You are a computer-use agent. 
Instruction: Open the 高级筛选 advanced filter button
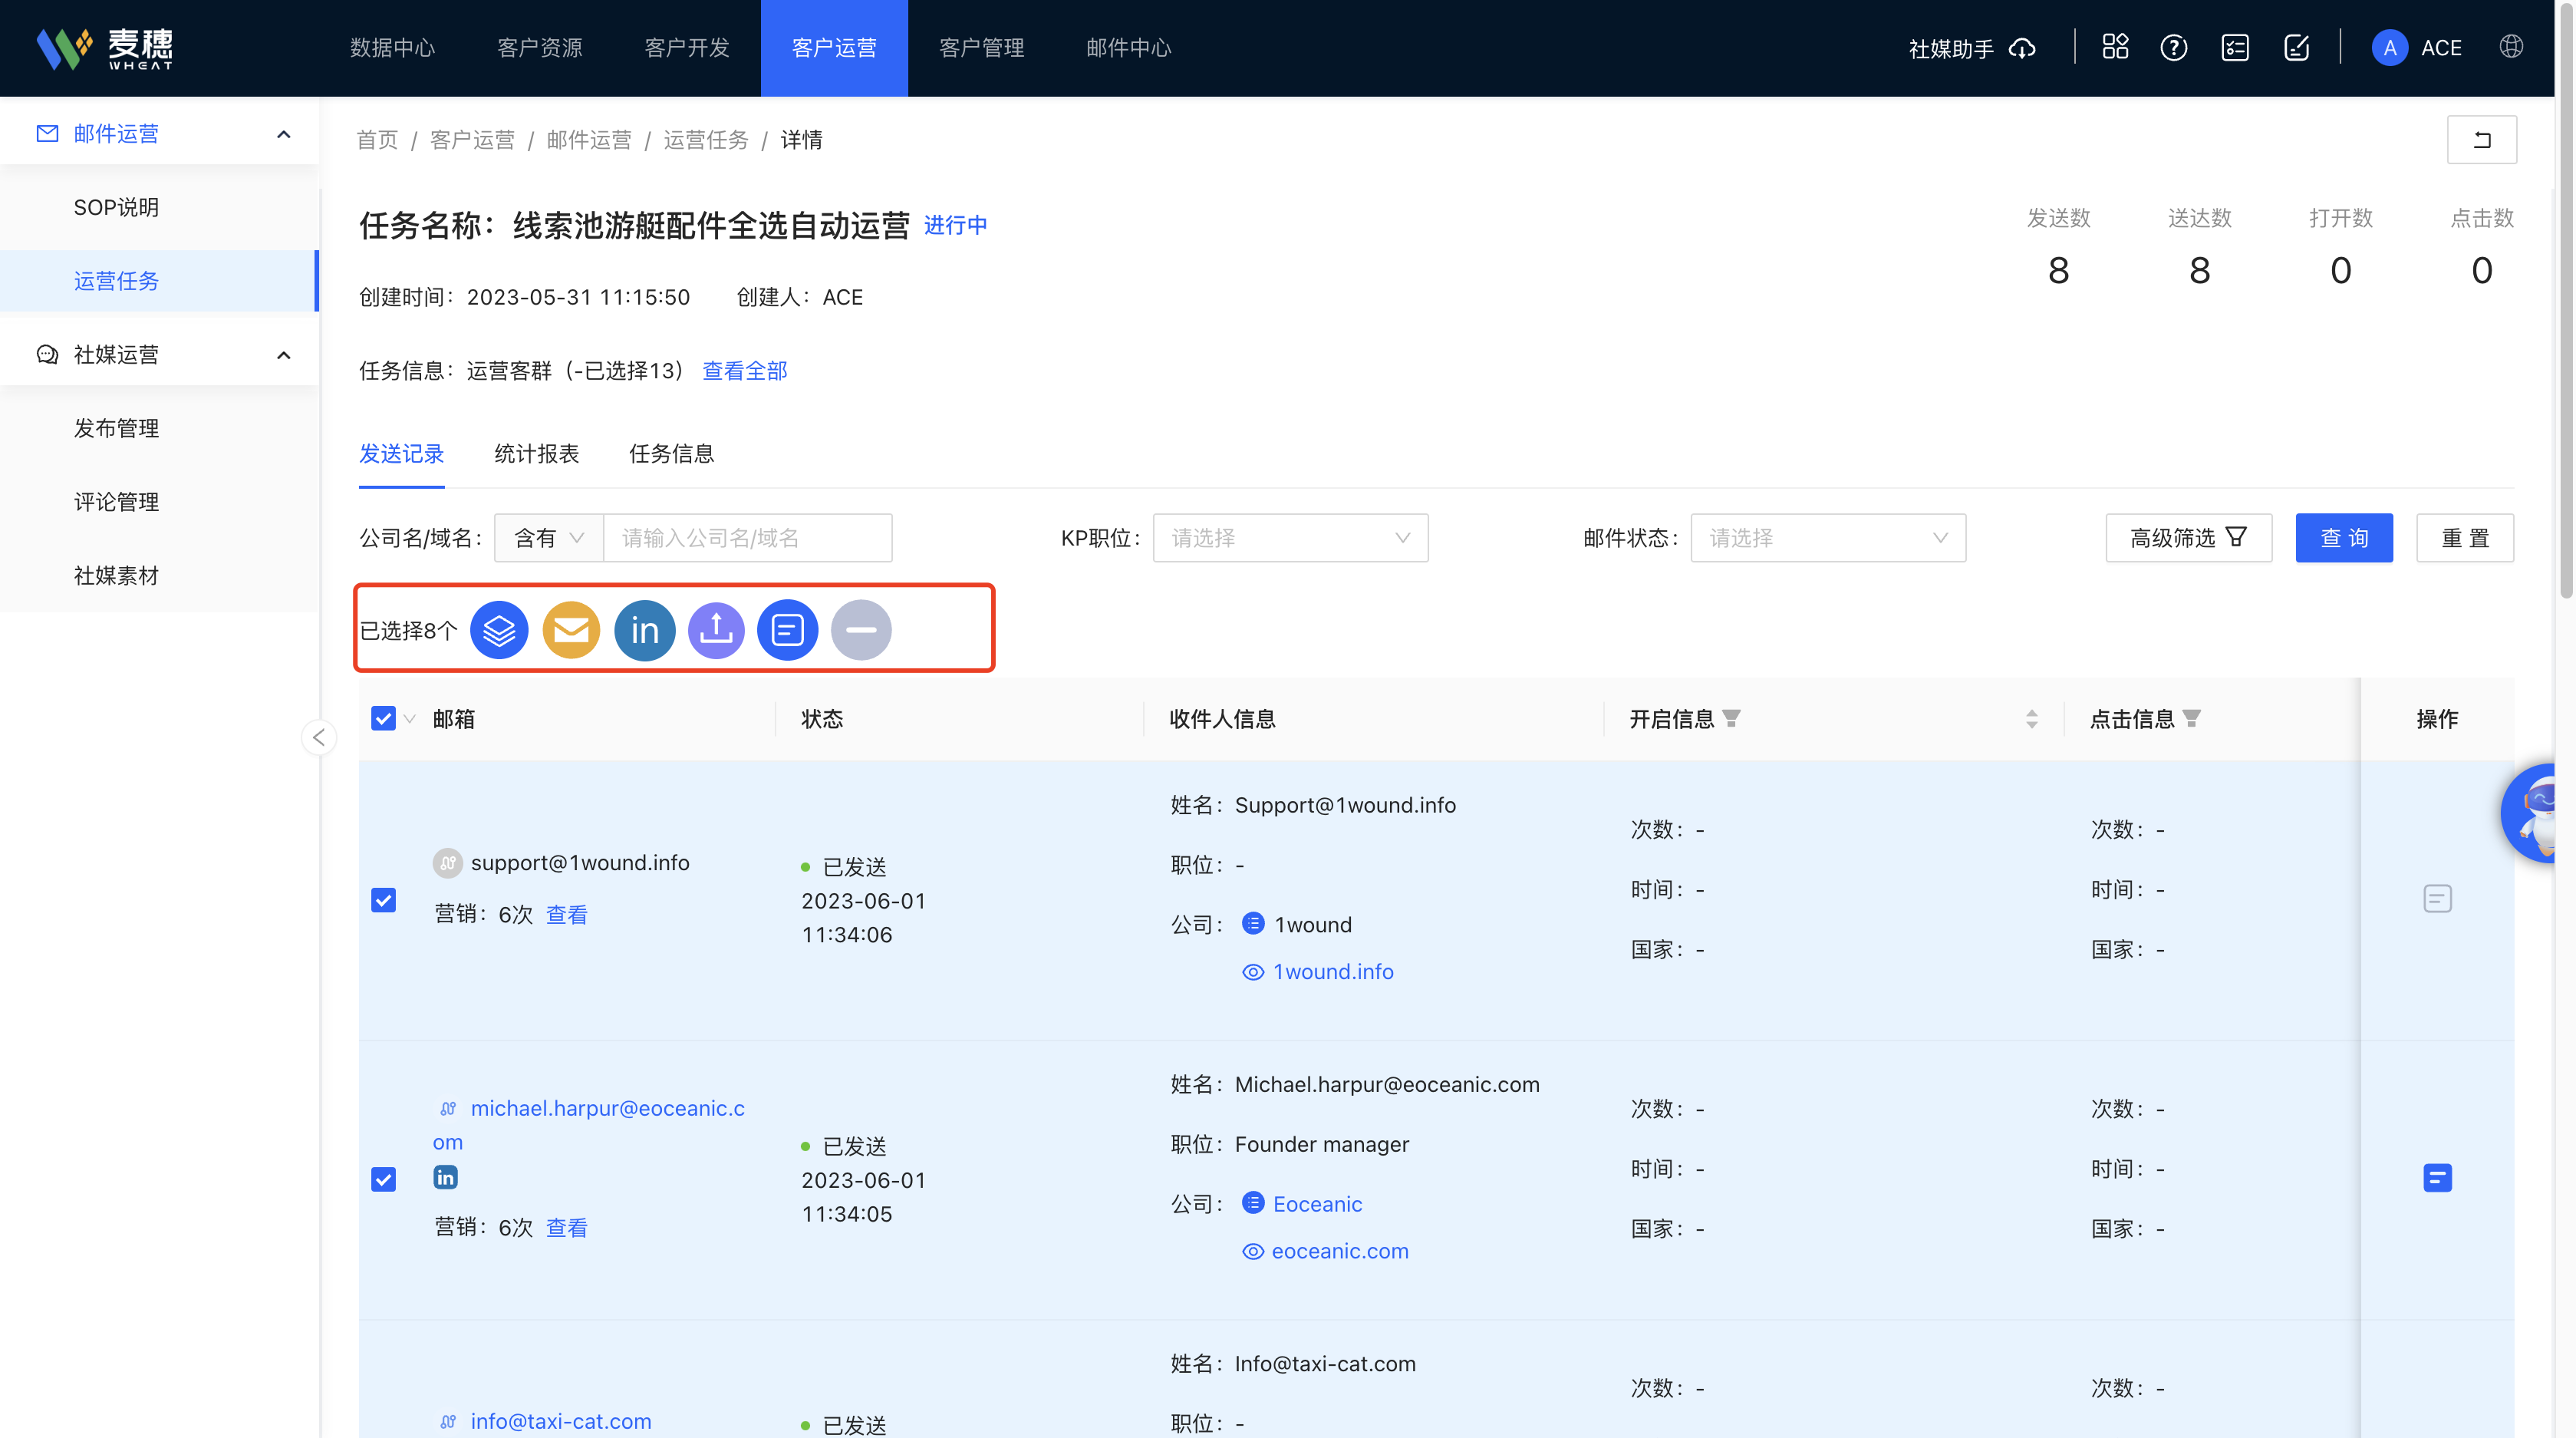click(x=2188, y=538)
